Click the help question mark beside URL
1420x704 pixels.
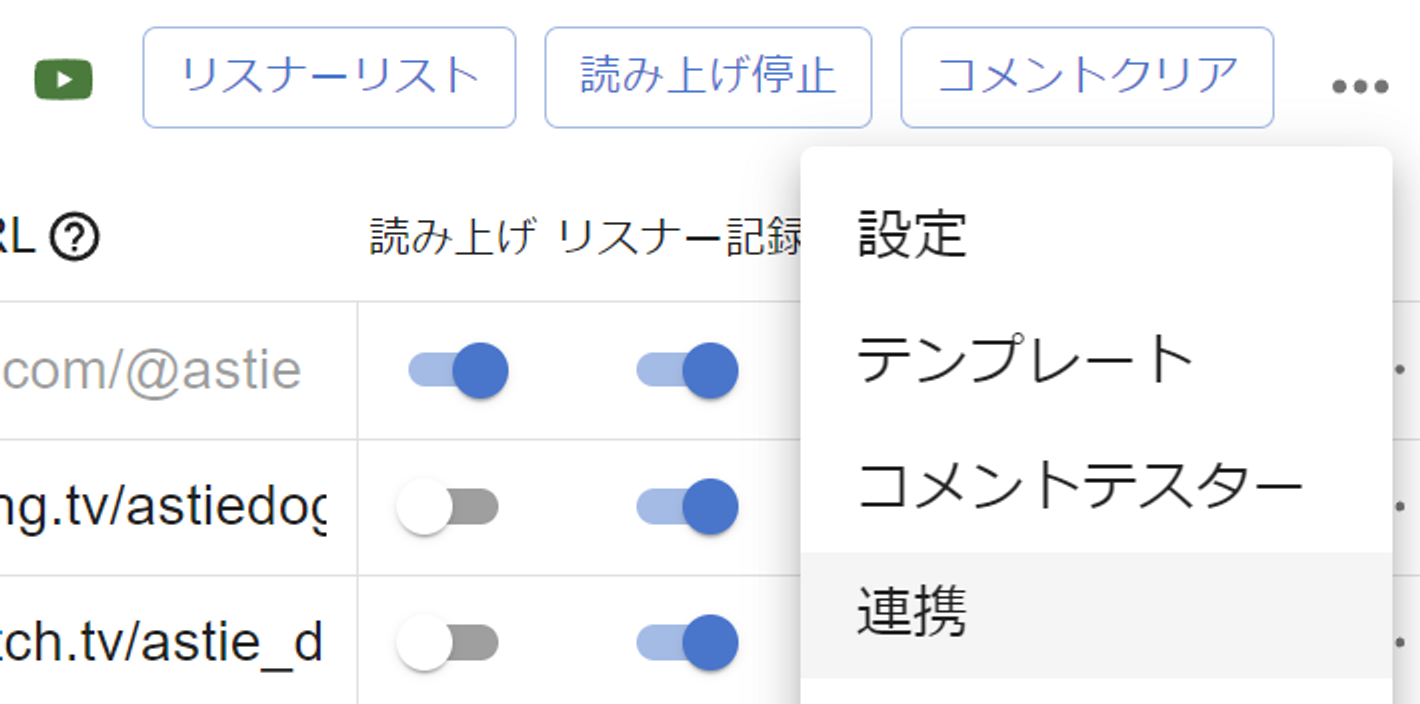click(x=74, y=238)
